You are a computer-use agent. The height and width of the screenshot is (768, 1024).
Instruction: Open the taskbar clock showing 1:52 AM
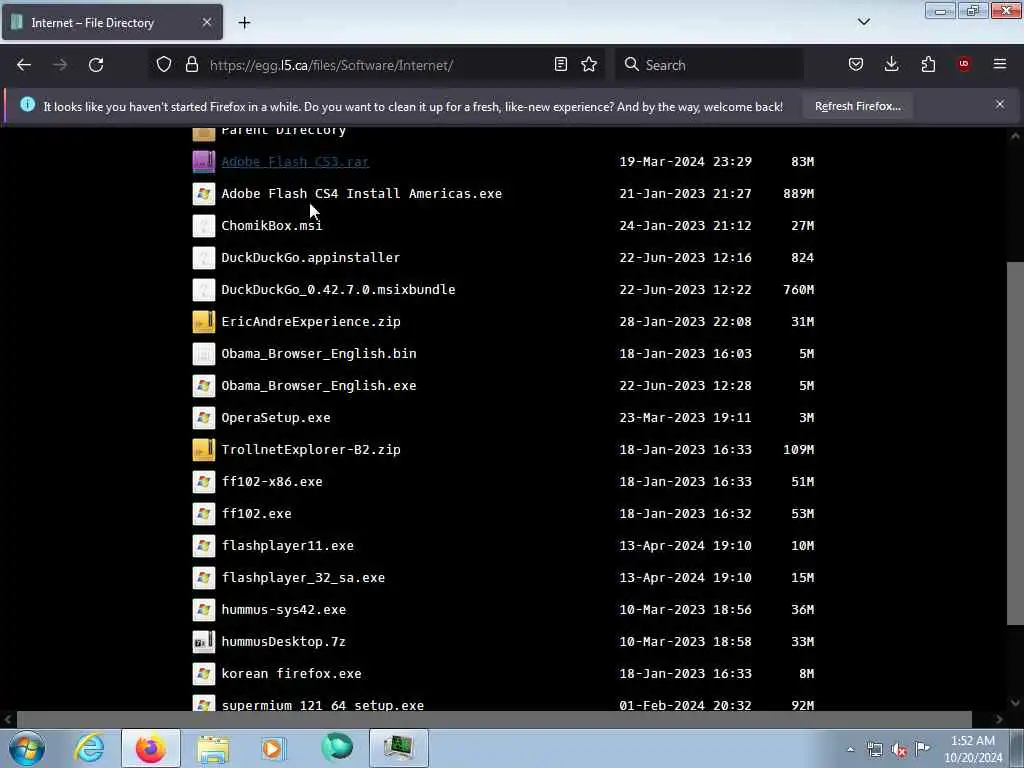coord(973,749)
